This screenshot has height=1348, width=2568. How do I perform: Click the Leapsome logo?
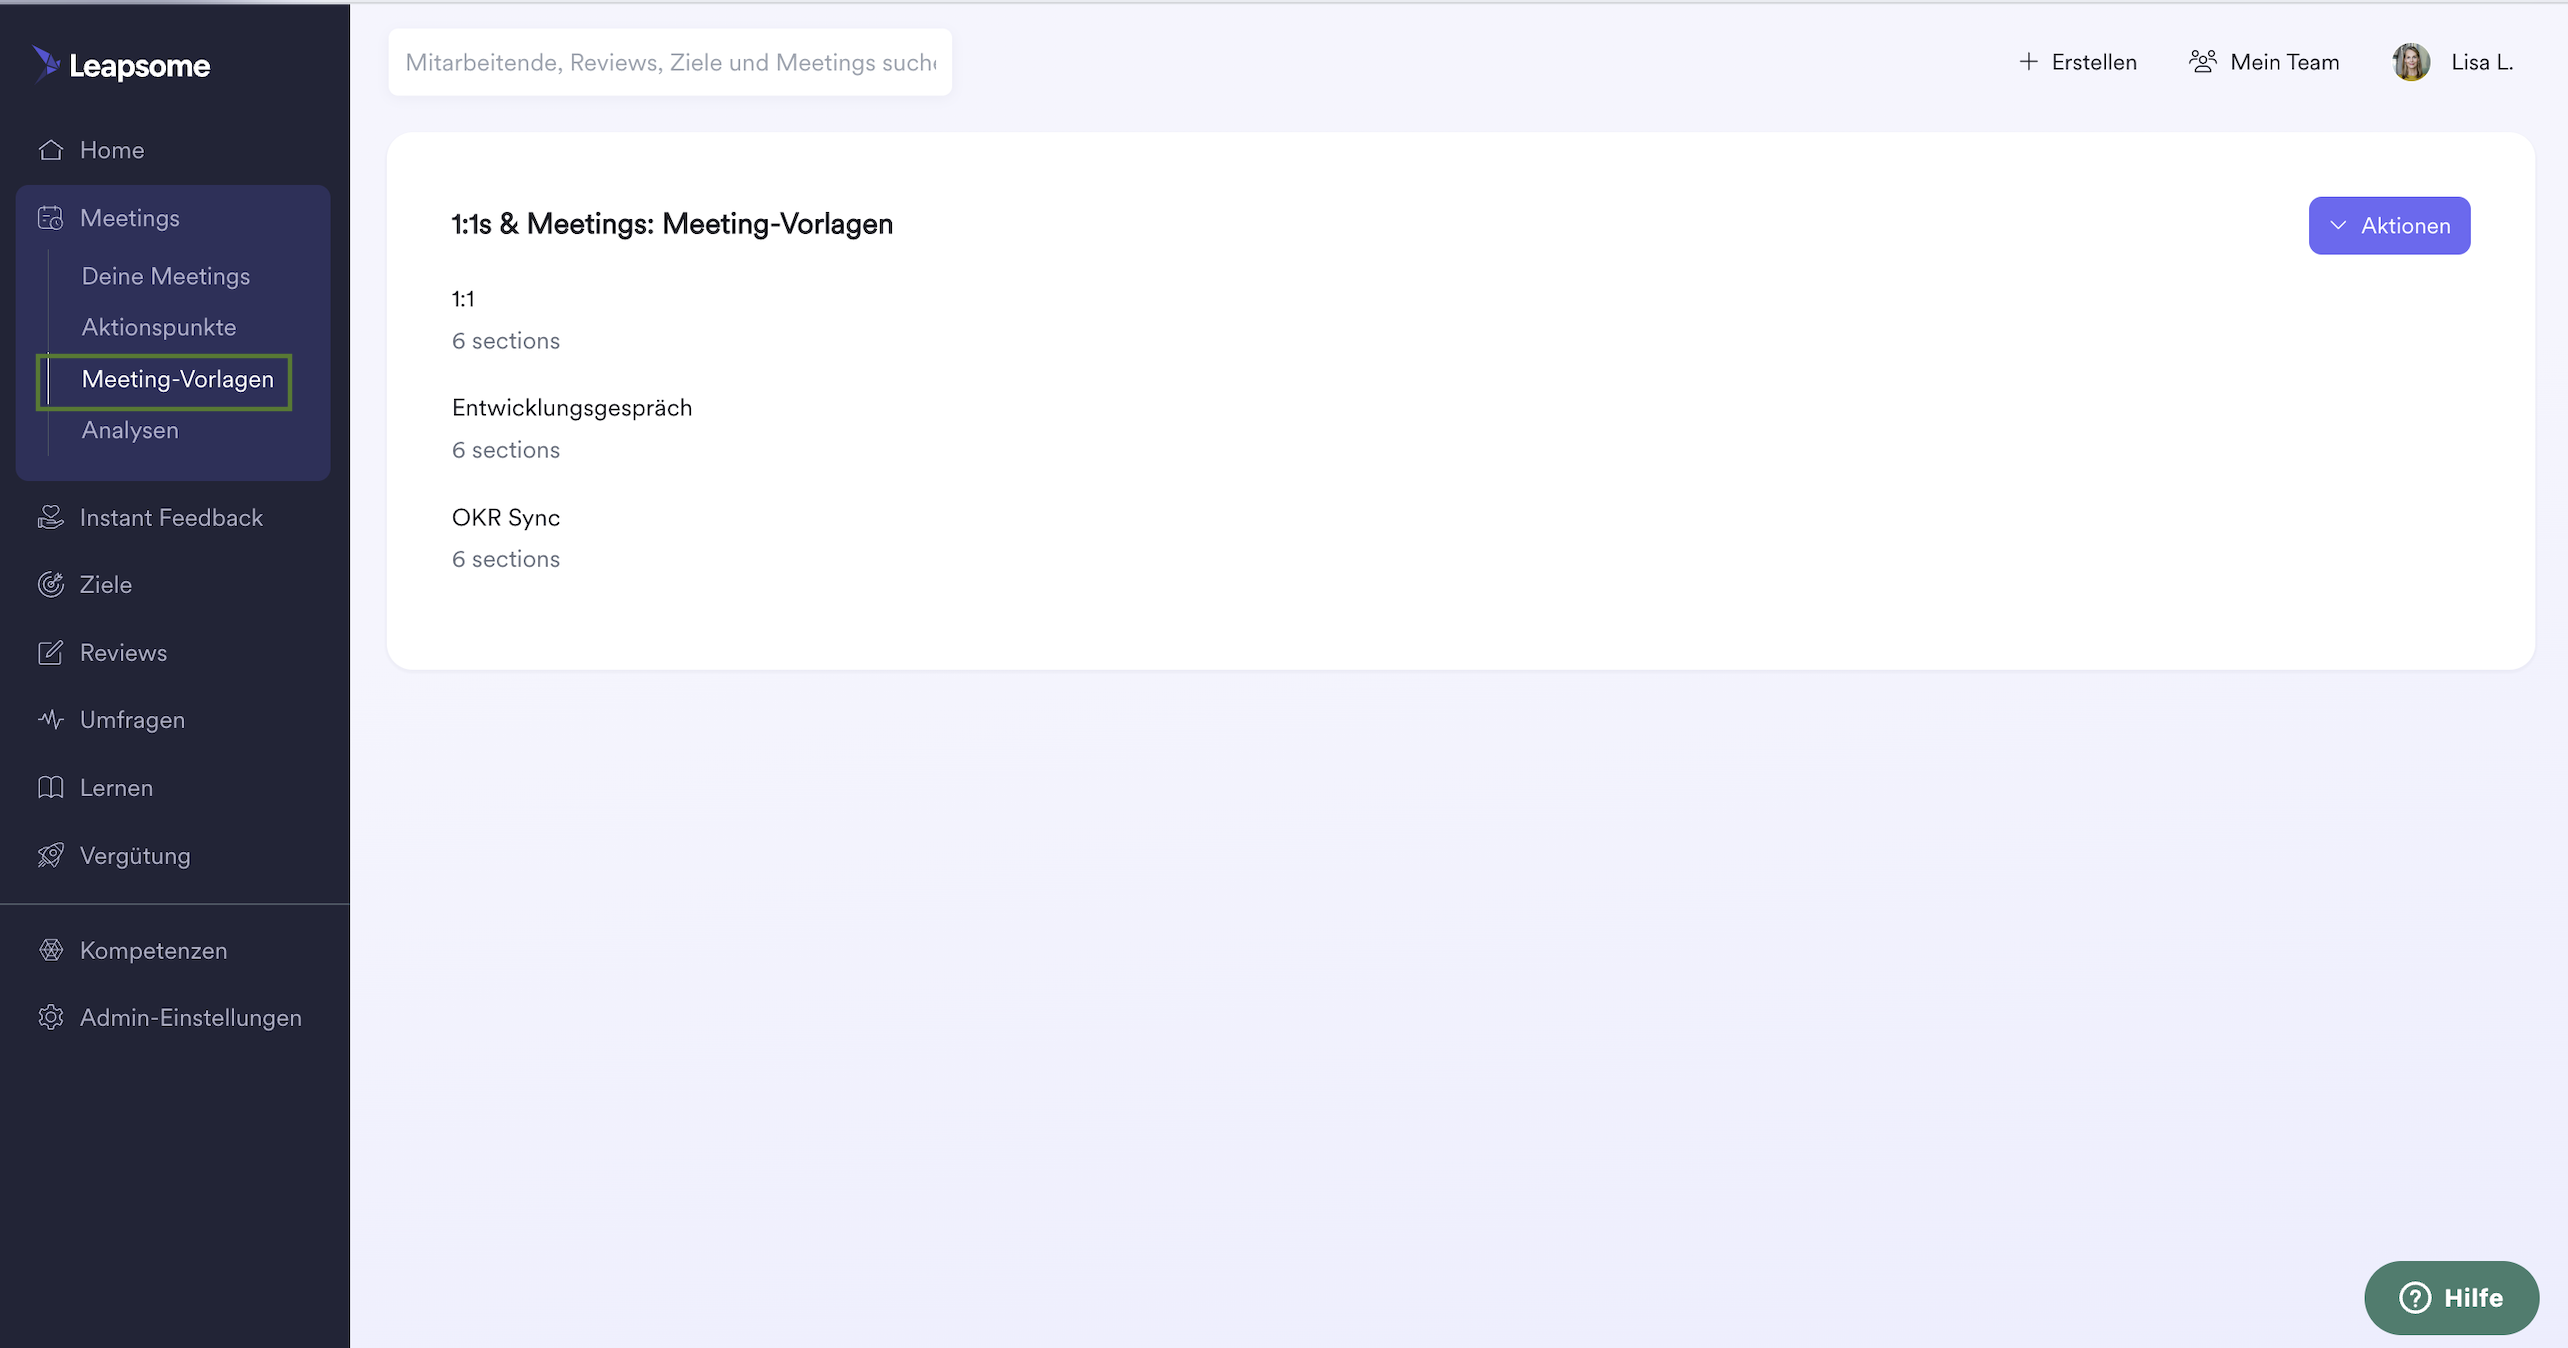(121, 65)
